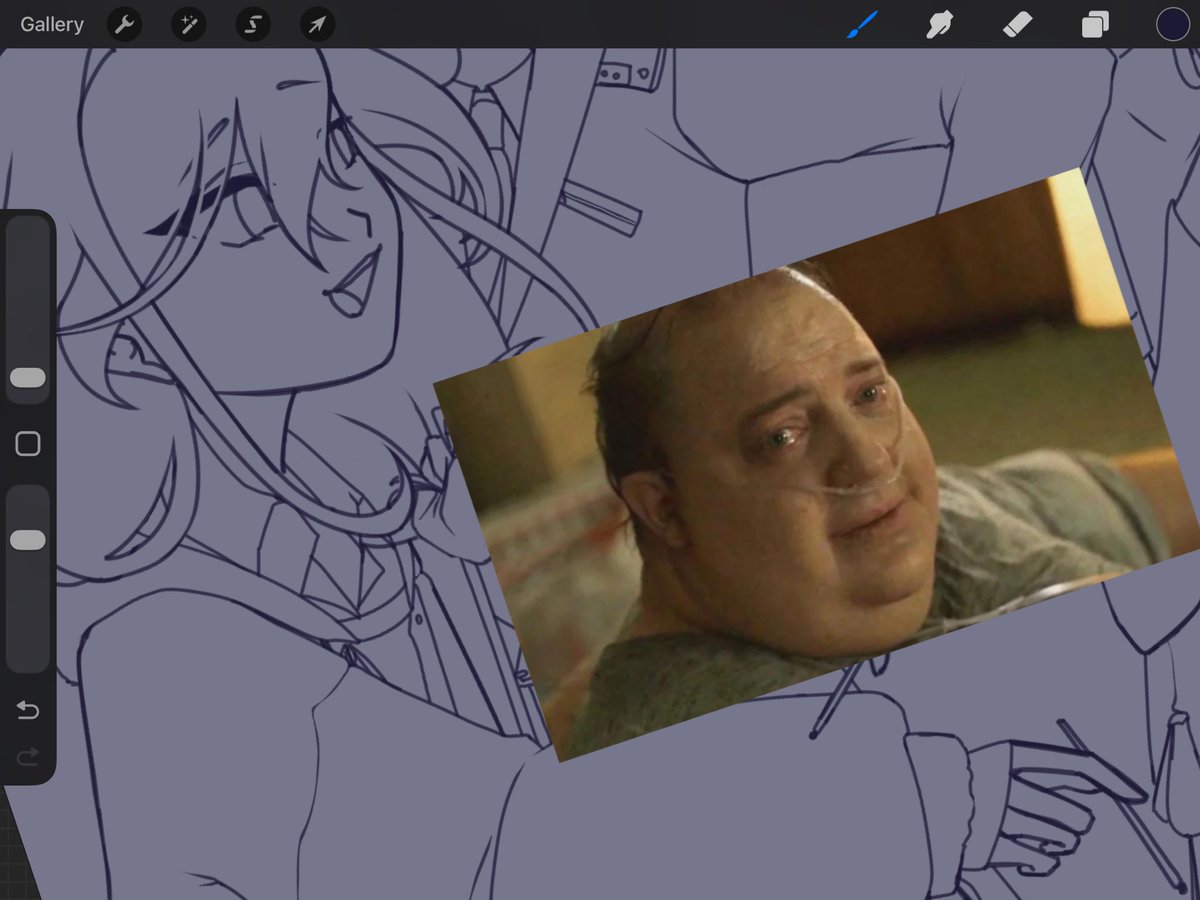Activate the Selection S-shaped tool
1200x900 pixels.
pos(253,25)
